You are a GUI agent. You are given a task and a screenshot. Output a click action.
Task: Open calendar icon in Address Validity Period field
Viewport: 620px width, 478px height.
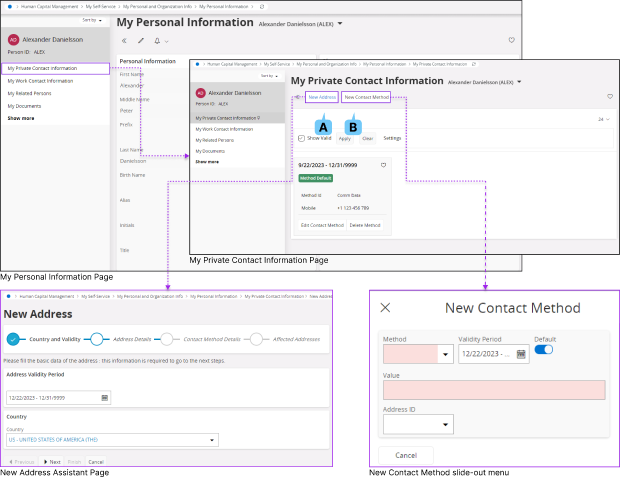tap(105, 398)
